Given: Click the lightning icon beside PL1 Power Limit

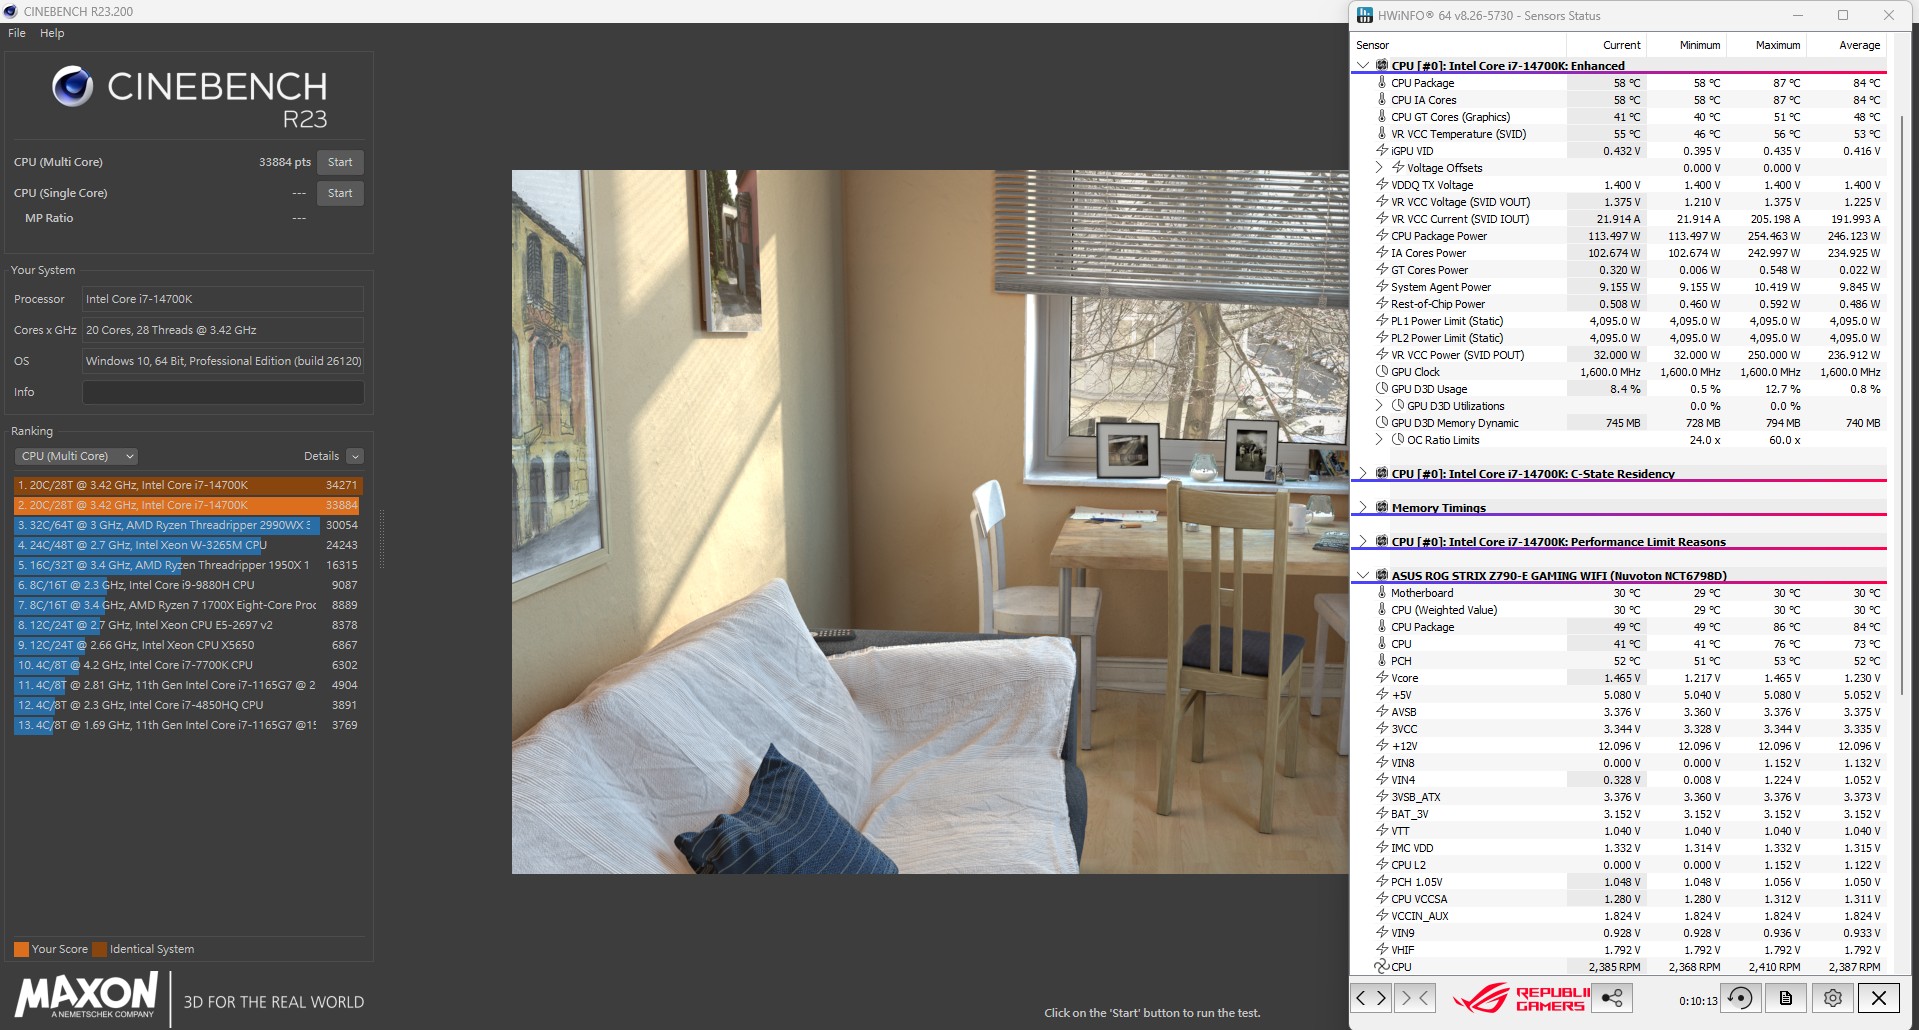Looking at the screenshot, I should tap(1382, 320).
